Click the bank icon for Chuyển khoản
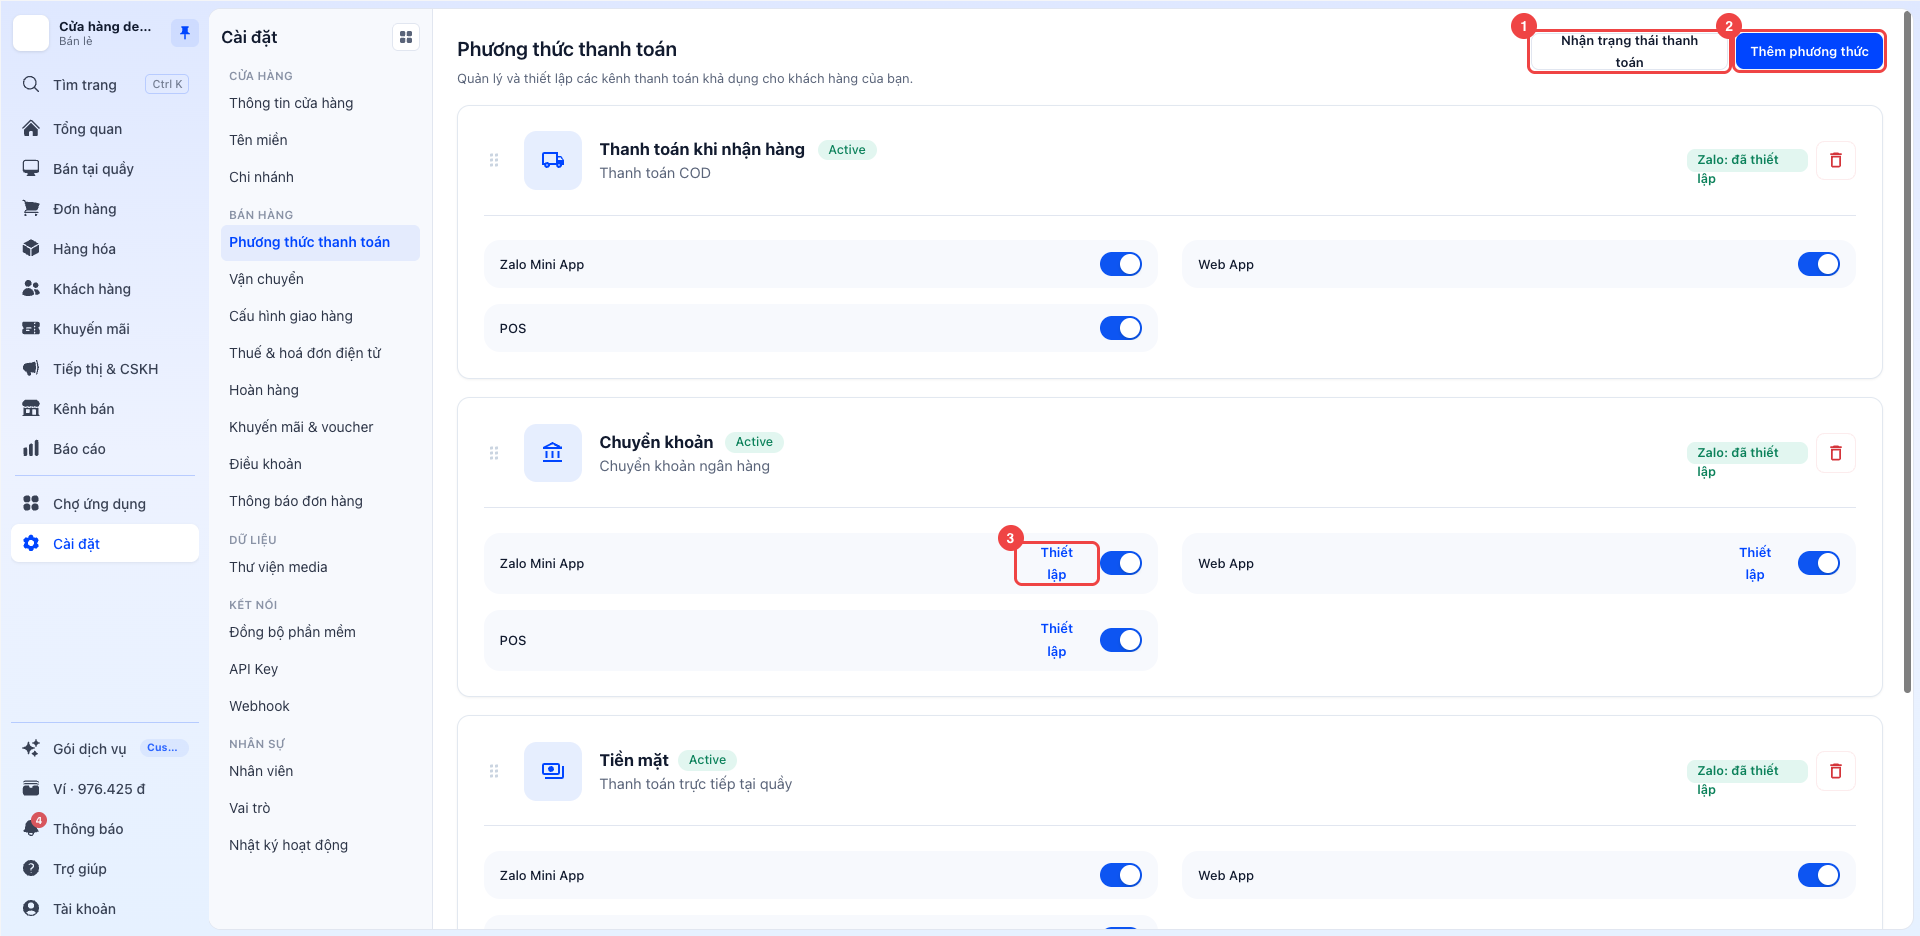The width and height of the screenshot is (1920, 936). (x=553, y=453)
